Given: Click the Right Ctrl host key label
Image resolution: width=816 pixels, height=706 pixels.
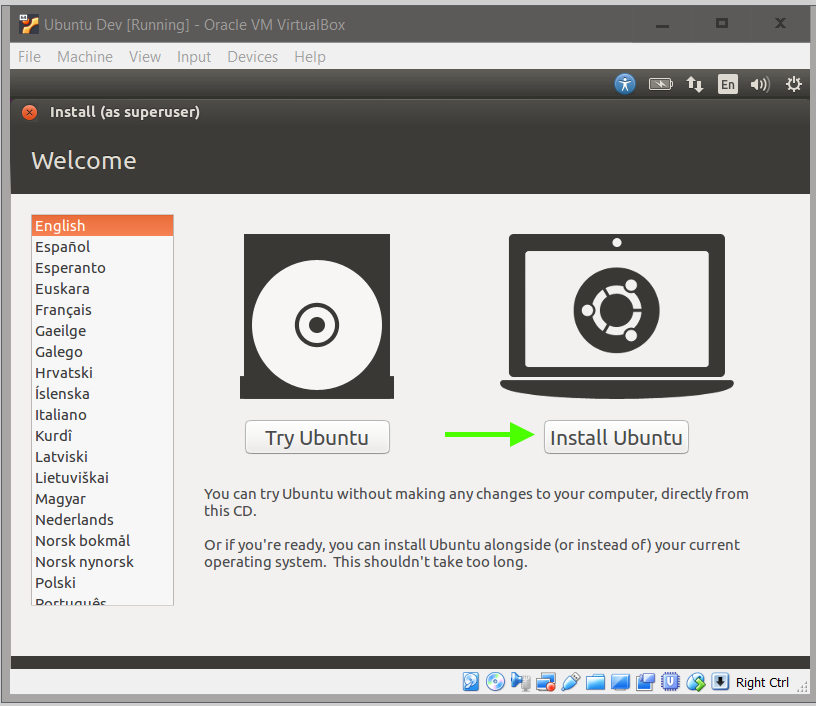Looking at the screenshot, I should pyautogui.click(x=762, y=682).
